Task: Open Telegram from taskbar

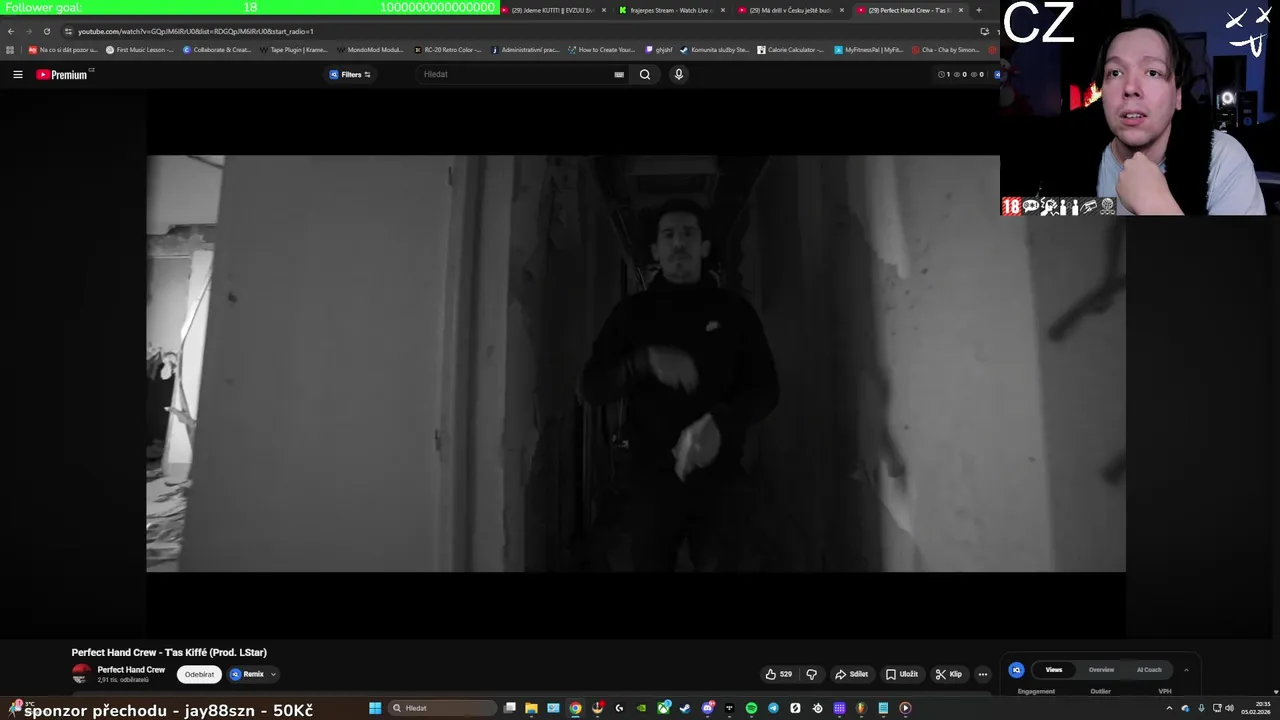Action: (x=773, y=708)
